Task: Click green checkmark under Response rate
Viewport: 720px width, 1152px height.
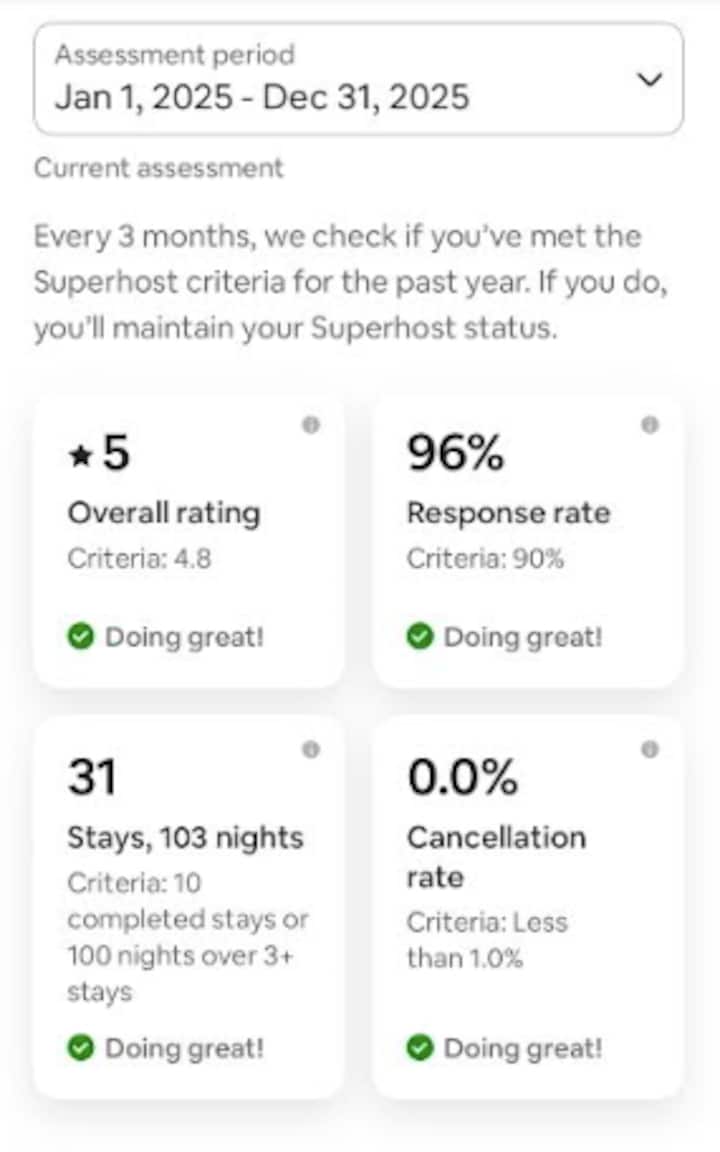Action: tap(420, 637)
